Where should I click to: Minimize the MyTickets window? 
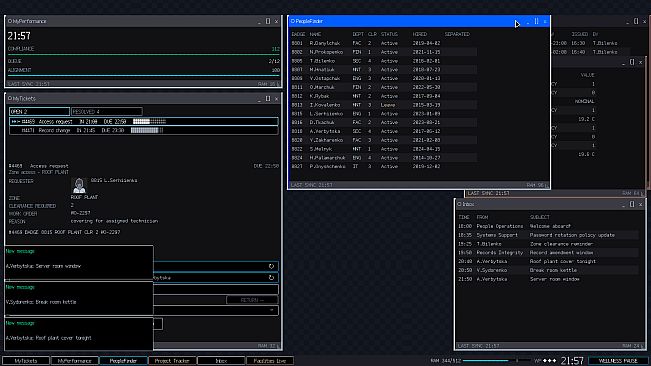pyautogui.click(x=259, y=99)
